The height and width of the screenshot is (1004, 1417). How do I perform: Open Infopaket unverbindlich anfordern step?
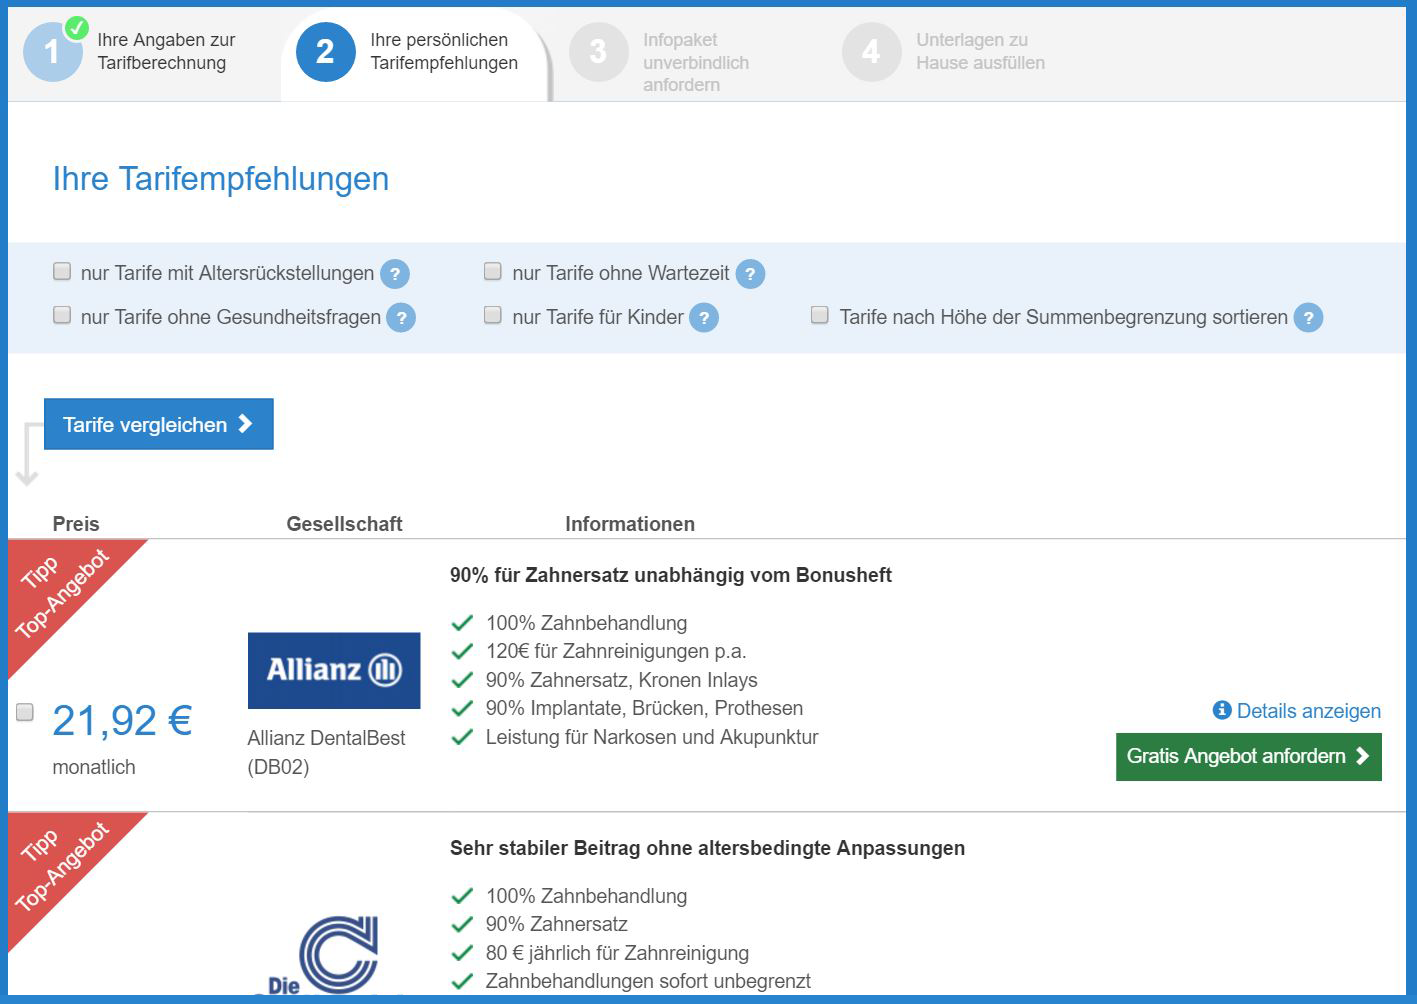(696, 62)
